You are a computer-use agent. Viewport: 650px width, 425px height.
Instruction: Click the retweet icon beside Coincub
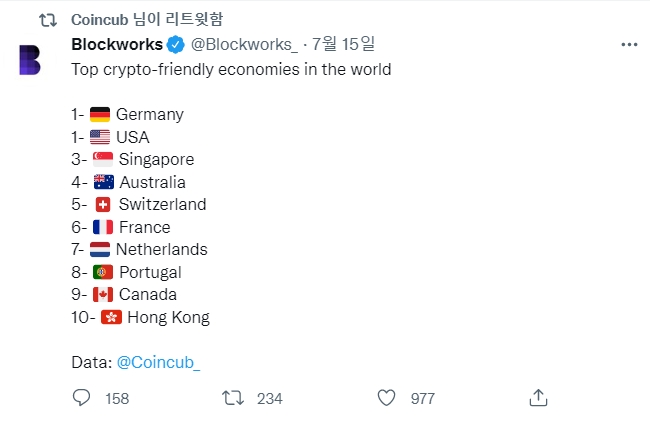point(46,19)
